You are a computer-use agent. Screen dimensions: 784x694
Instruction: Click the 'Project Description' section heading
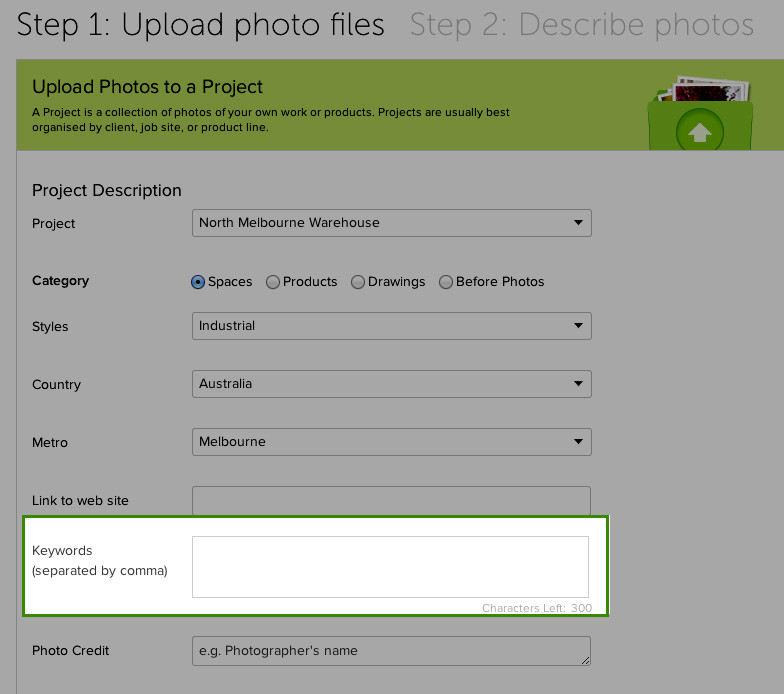coord(106,190)
